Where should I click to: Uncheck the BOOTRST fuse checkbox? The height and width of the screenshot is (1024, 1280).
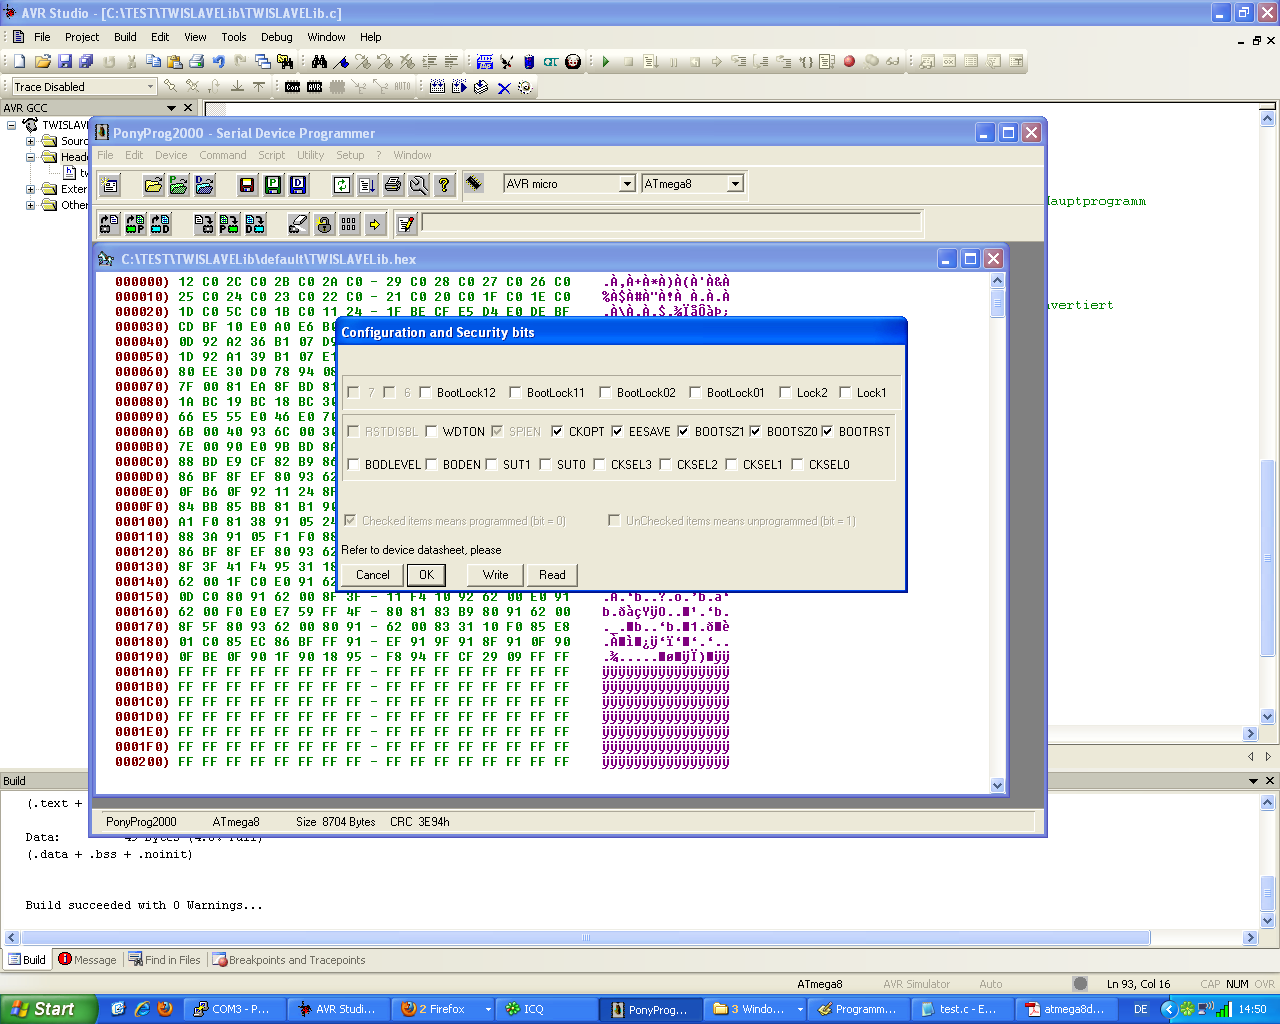827,432
